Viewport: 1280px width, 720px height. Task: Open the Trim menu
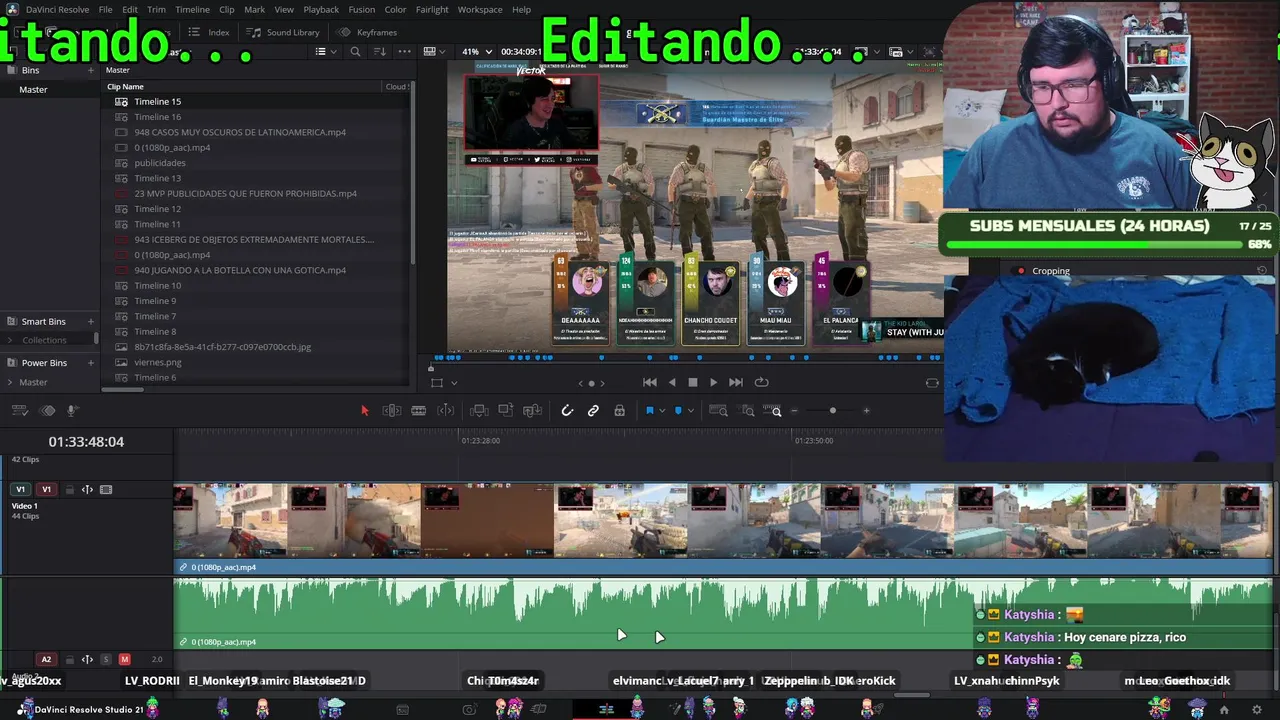pos(156,10)
